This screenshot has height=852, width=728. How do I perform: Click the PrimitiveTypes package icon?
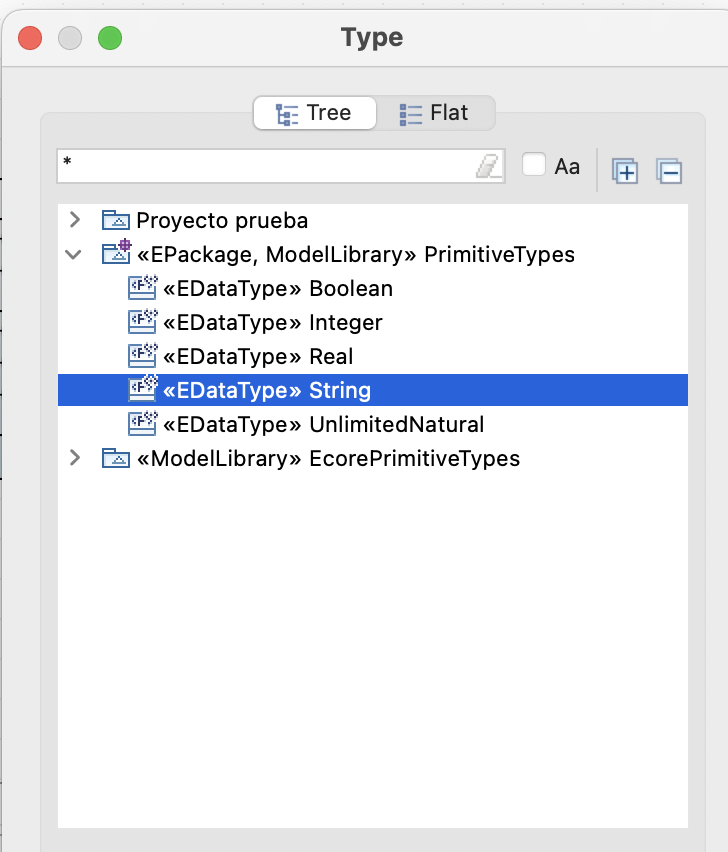tap(116, 254)
